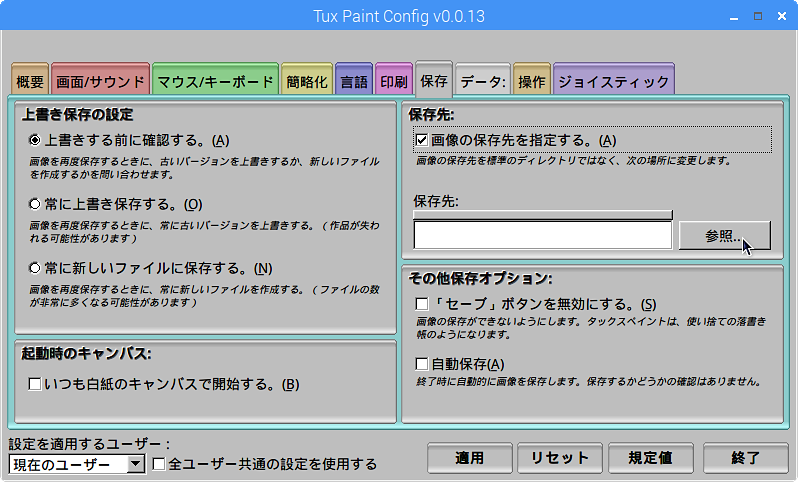Select 常に新しいファイルに保存する radio option
The width and height of the screenshot is (798, 482).
[35, 268]
